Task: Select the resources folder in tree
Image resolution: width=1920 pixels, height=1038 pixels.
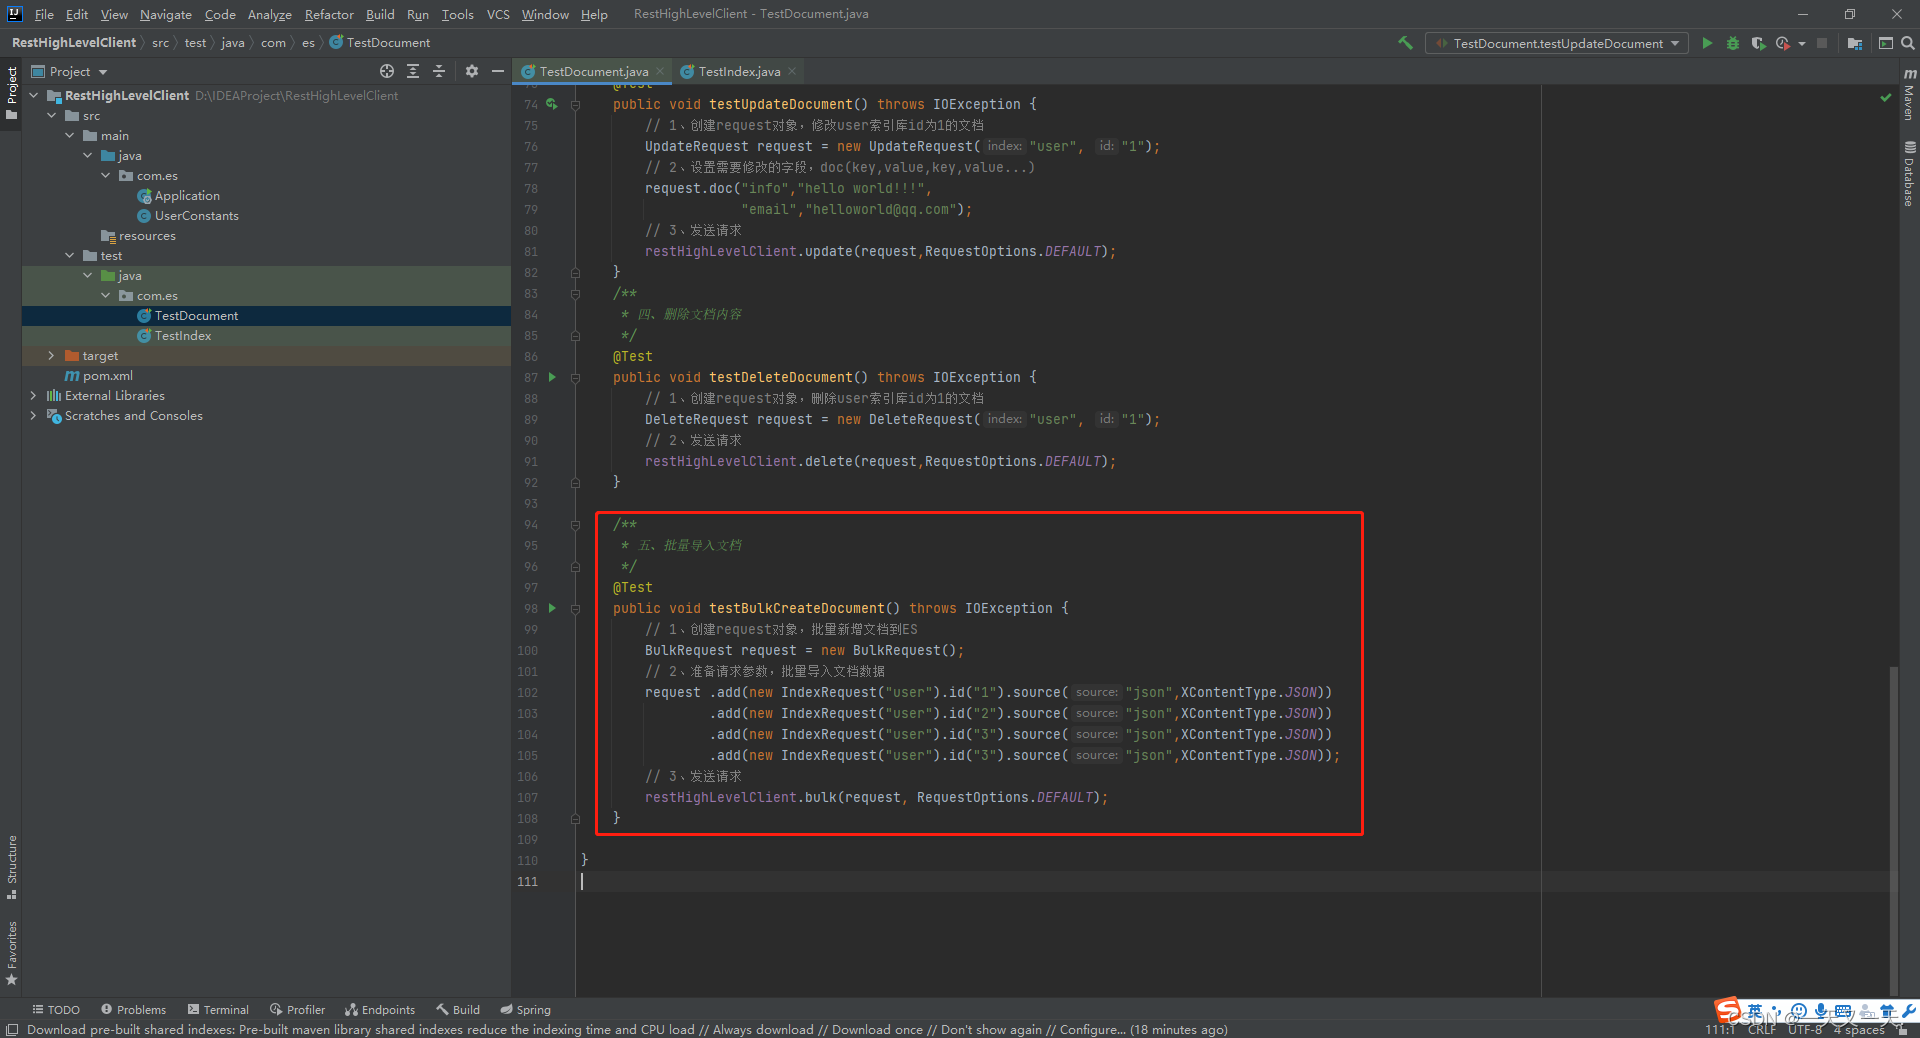Action: (x=147, y=236)
